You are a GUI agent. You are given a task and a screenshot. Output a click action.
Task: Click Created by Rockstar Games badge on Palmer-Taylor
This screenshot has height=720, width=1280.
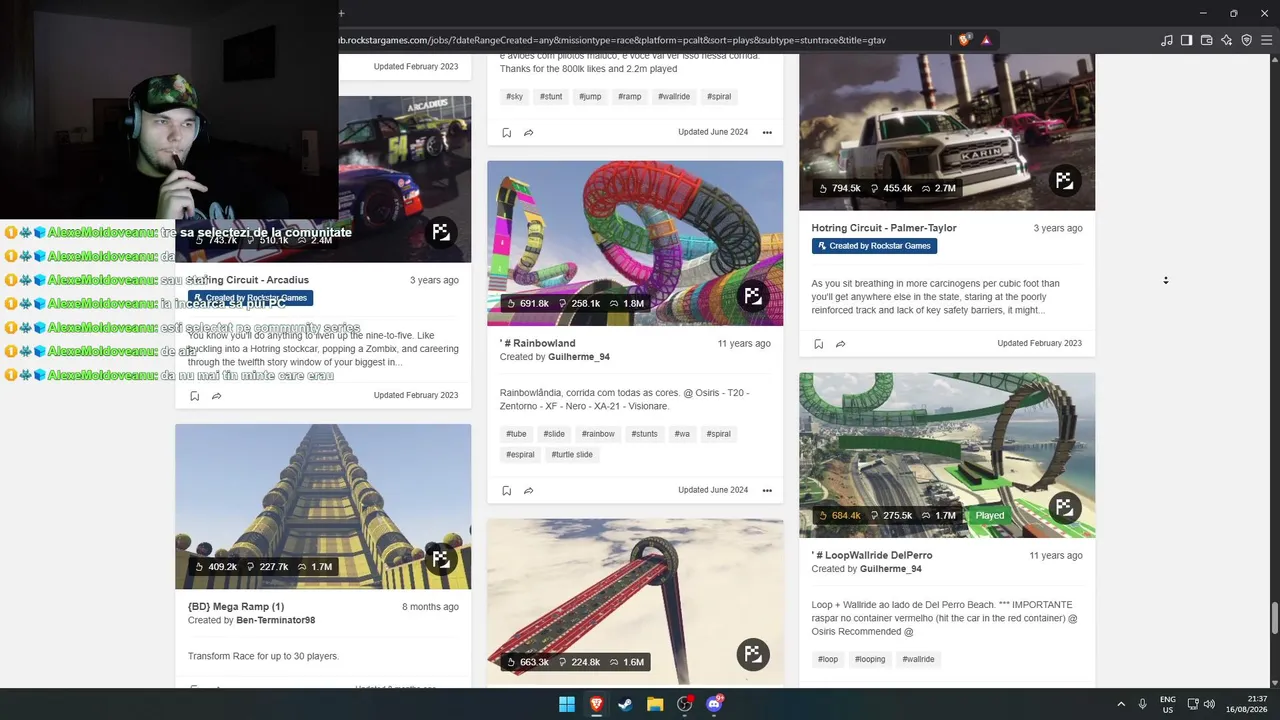(874, 246)
